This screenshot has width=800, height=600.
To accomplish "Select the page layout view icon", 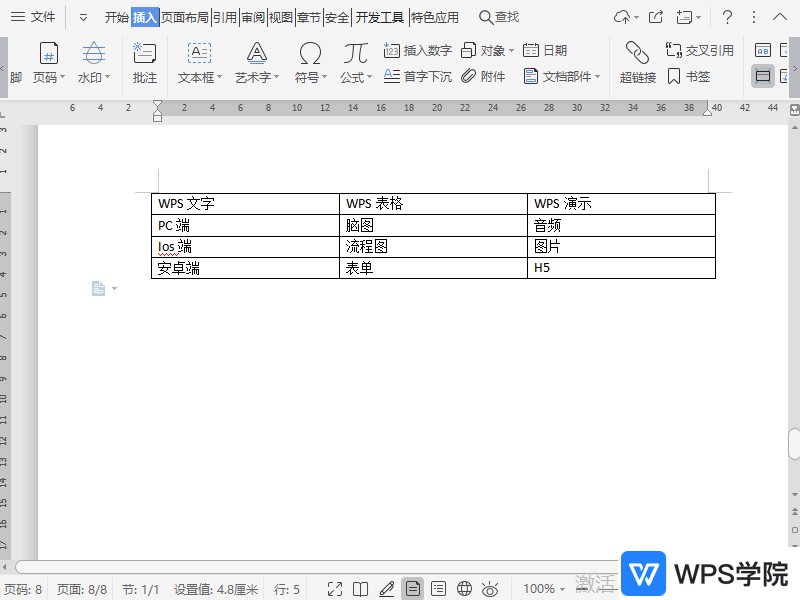I will pos(412,589).
